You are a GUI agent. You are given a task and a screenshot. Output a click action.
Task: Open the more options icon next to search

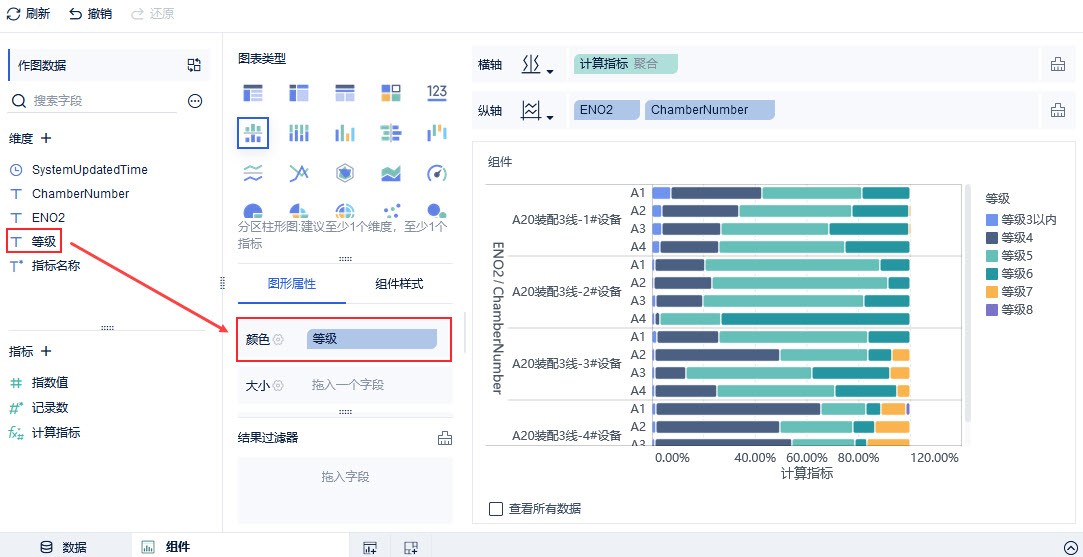[195, 101]
